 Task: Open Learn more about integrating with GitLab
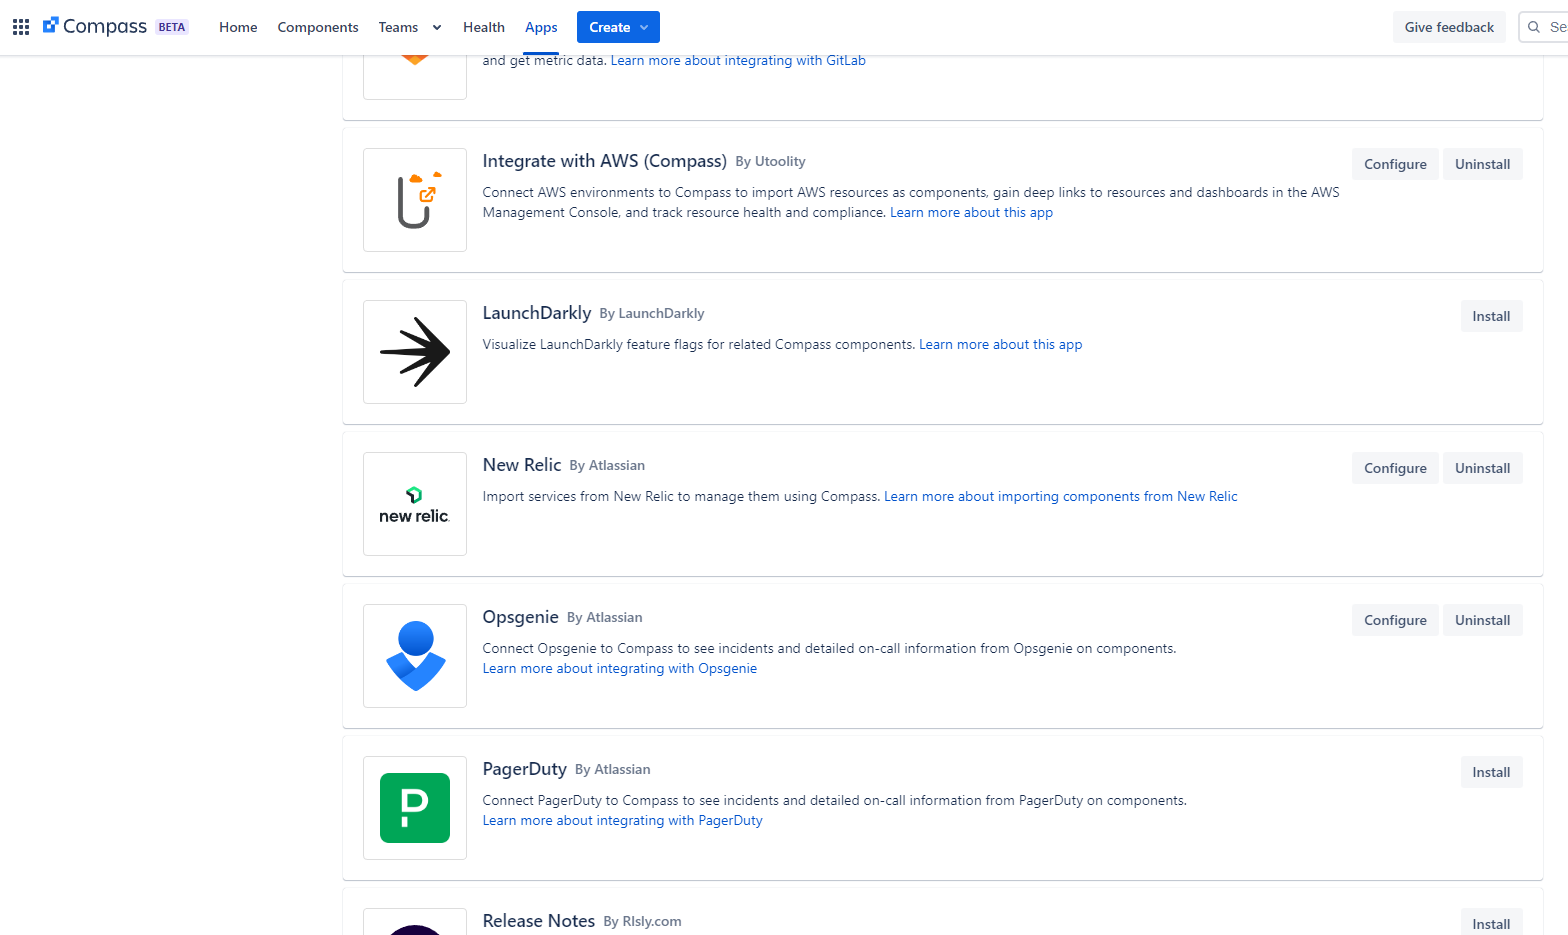(x=738, y=60)
